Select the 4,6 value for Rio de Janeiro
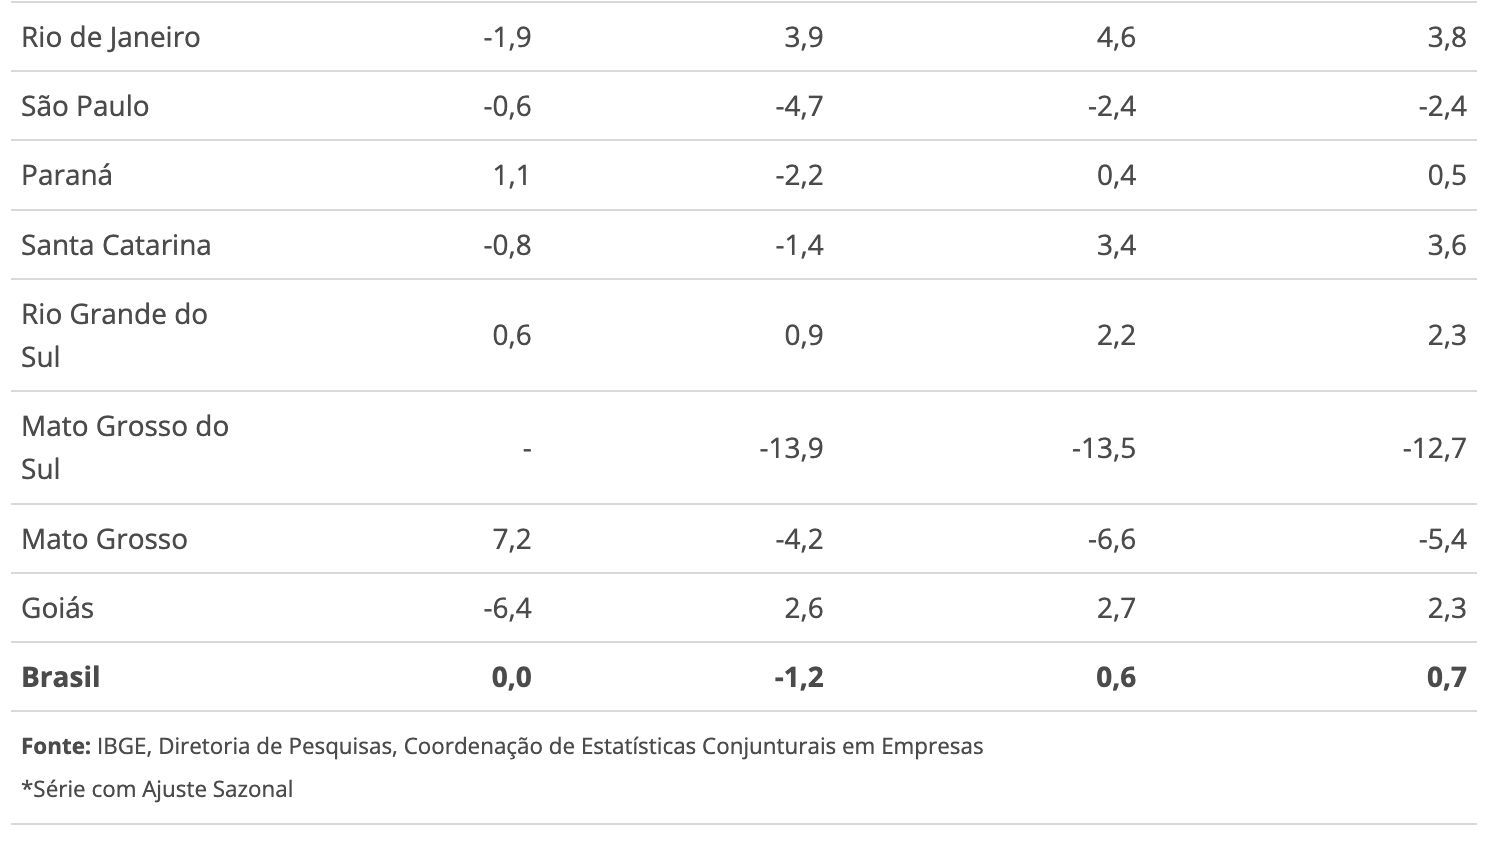Viewport: 1498px width, 854px height. pos(1115,37)
